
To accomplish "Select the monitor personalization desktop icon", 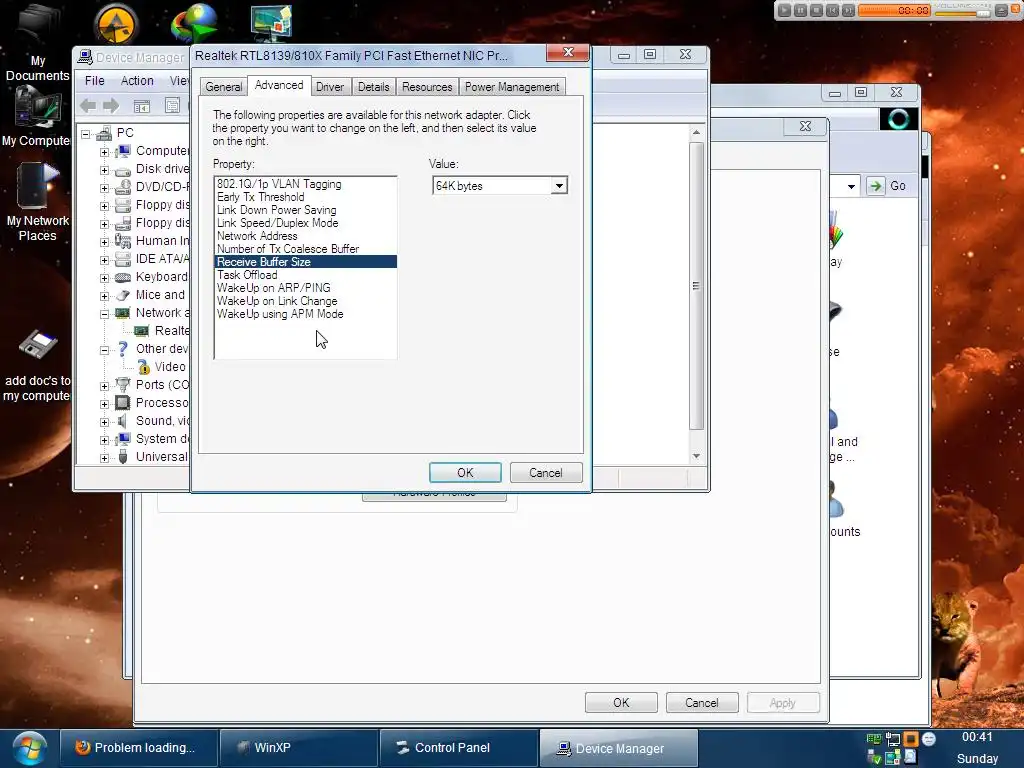I will pyautogui.click(x=271, y=22).
